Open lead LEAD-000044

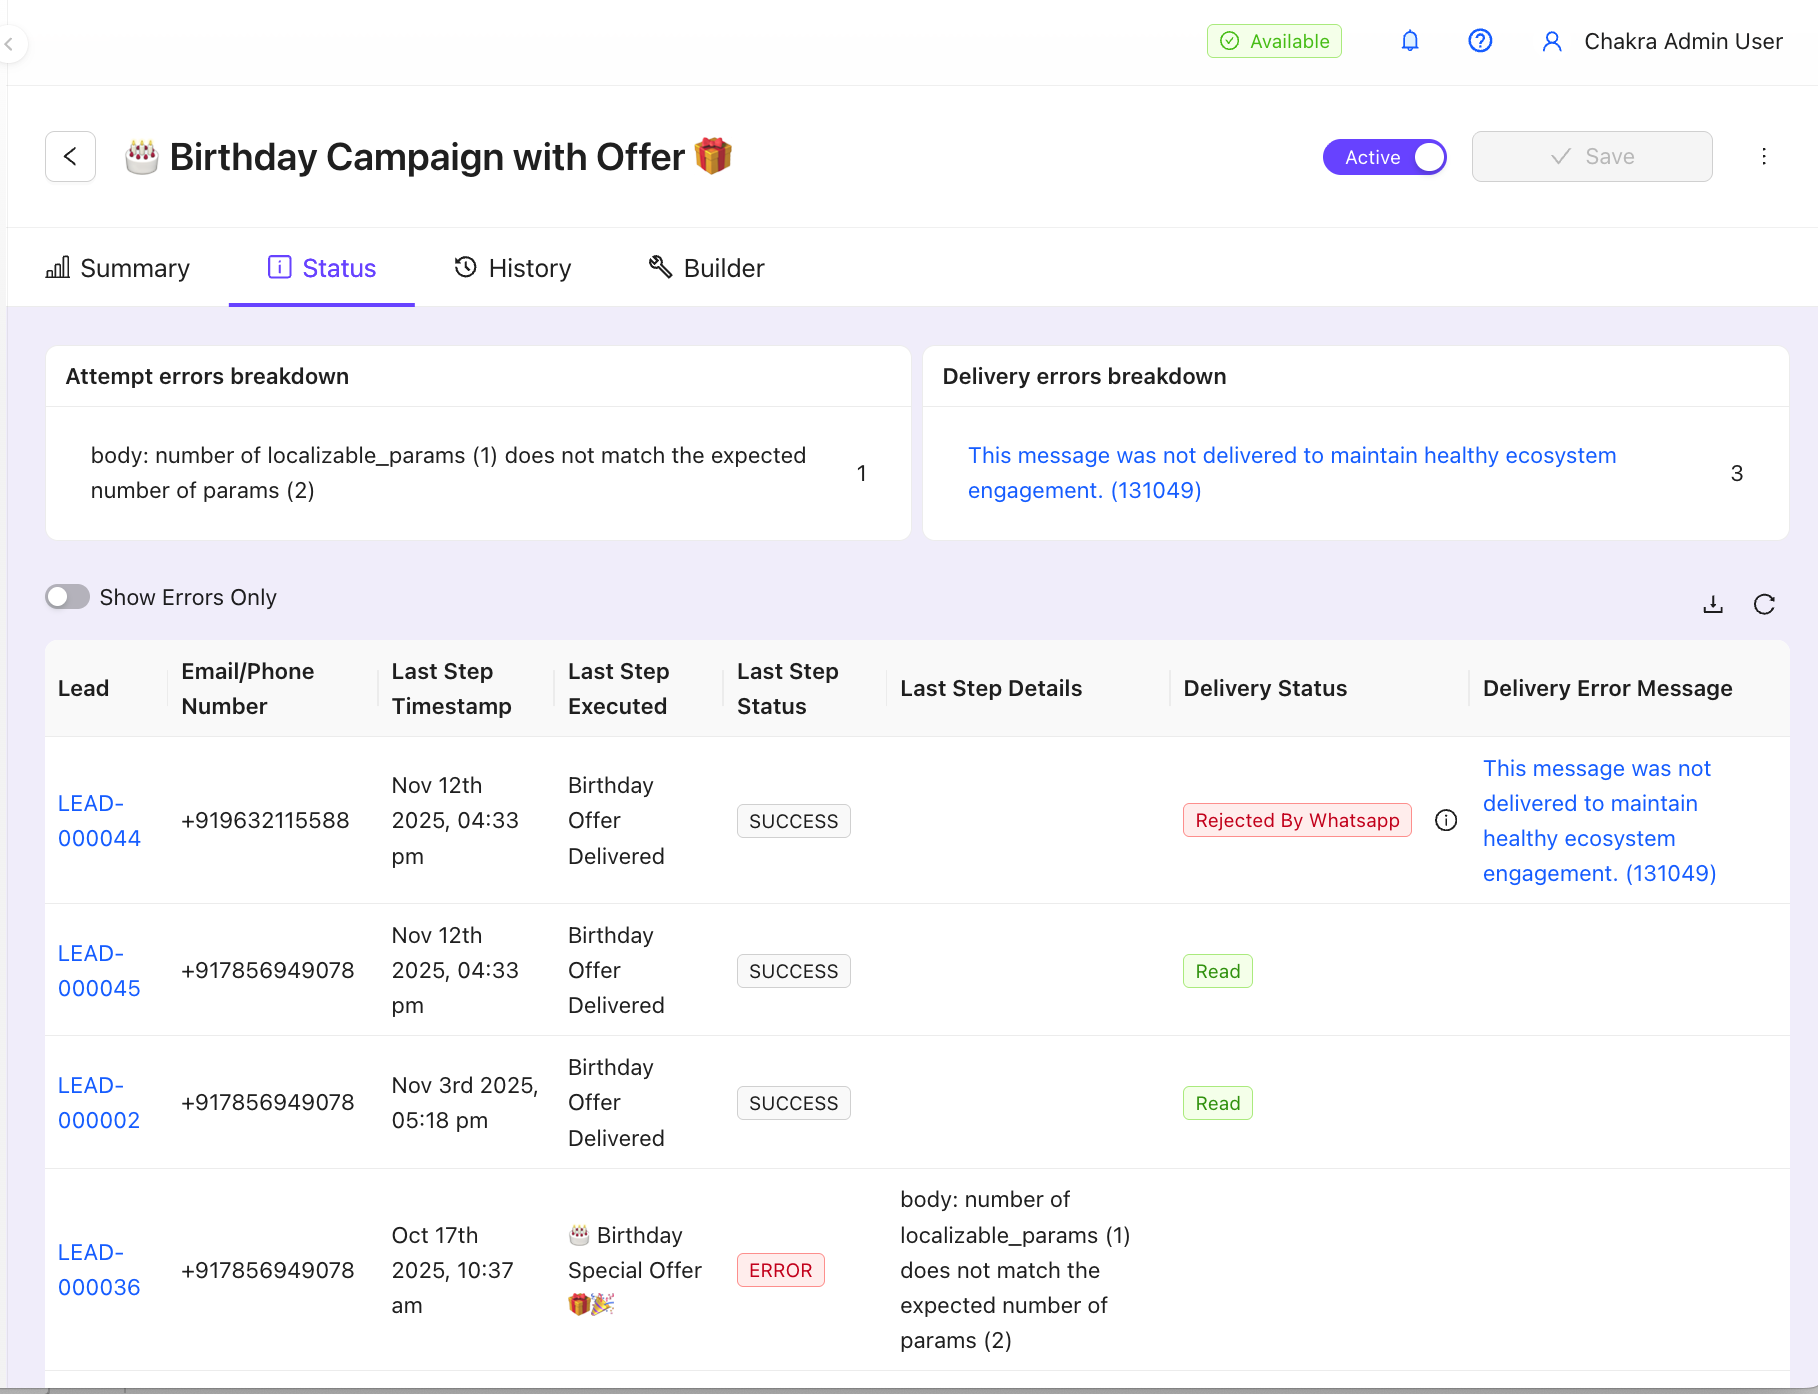click(x=99, y=820)
